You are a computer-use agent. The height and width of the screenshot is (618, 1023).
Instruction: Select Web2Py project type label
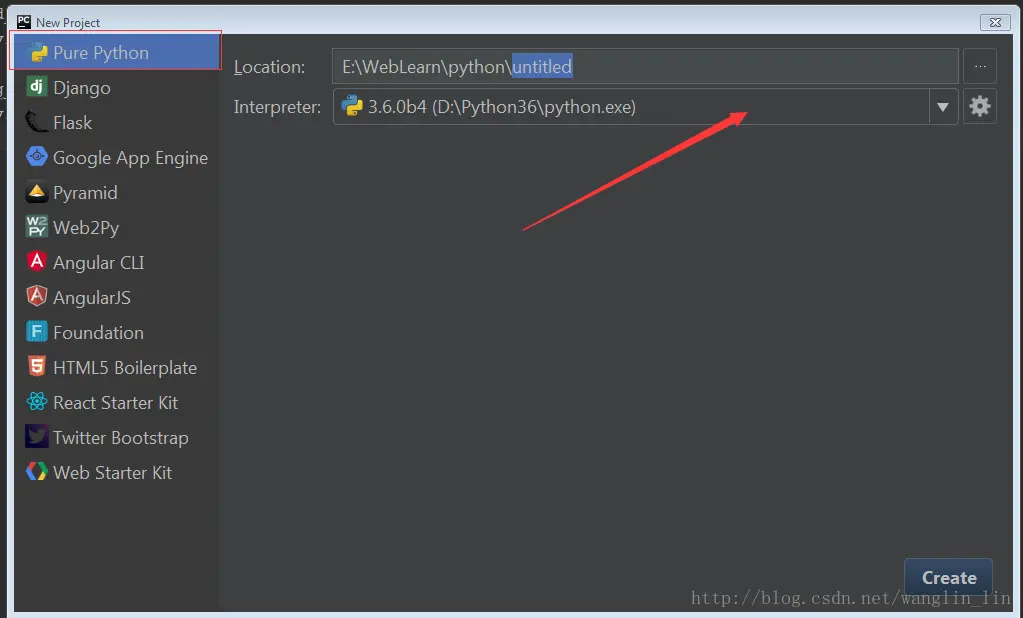[x=86, y=228]
